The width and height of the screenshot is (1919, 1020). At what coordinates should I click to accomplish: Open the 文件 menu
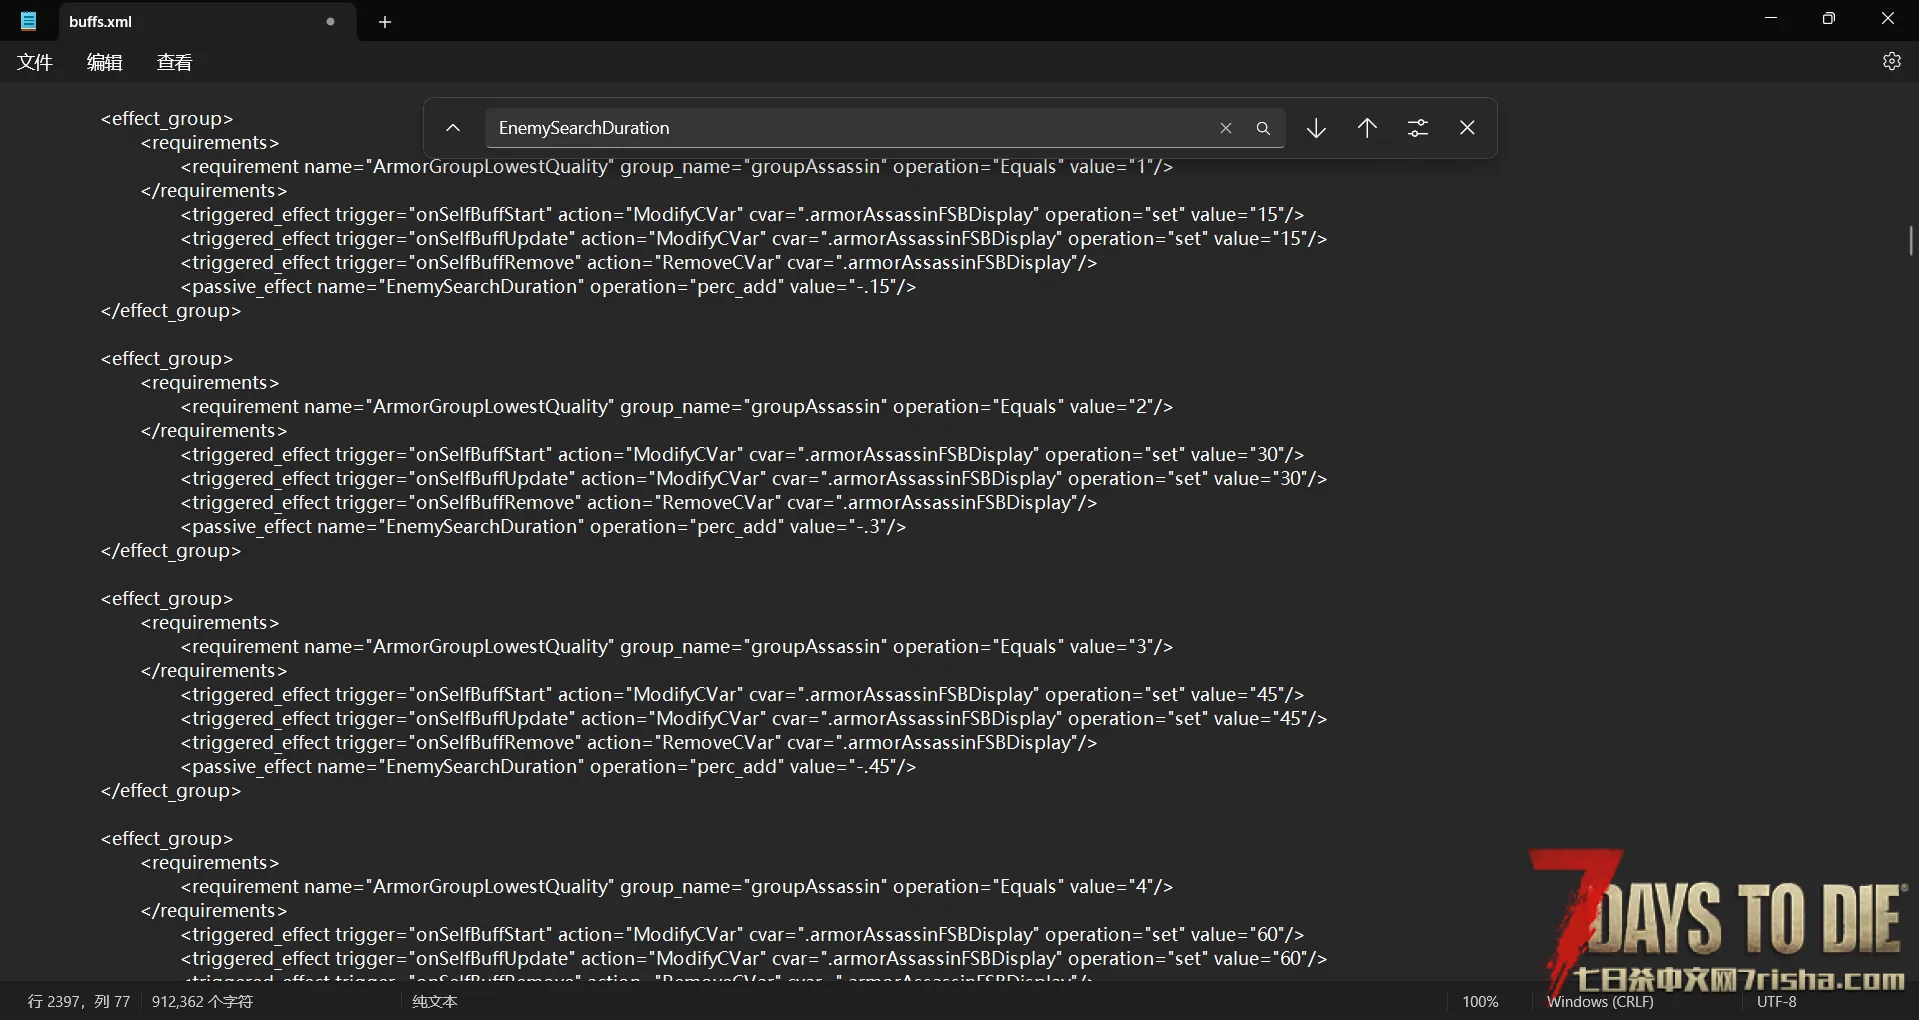click(35, 62)
